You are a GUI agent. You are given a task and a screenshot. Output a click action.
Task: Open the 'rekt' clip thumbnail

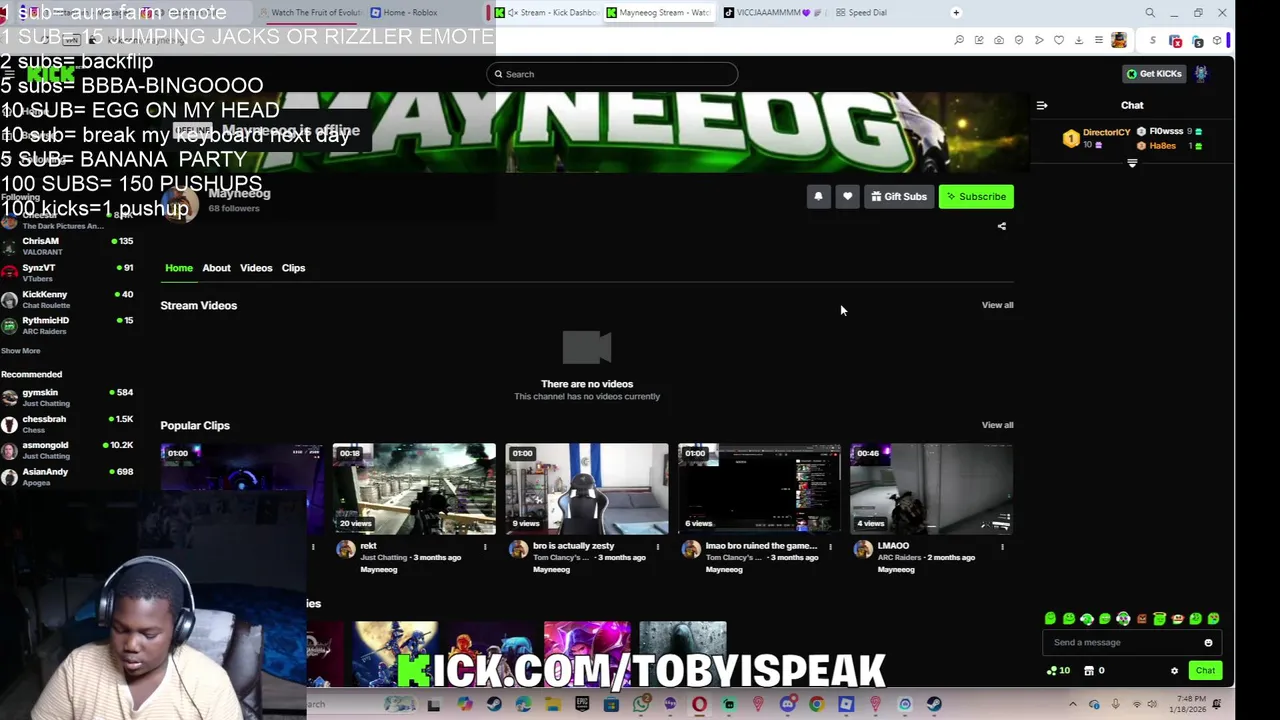coord(414,489)
